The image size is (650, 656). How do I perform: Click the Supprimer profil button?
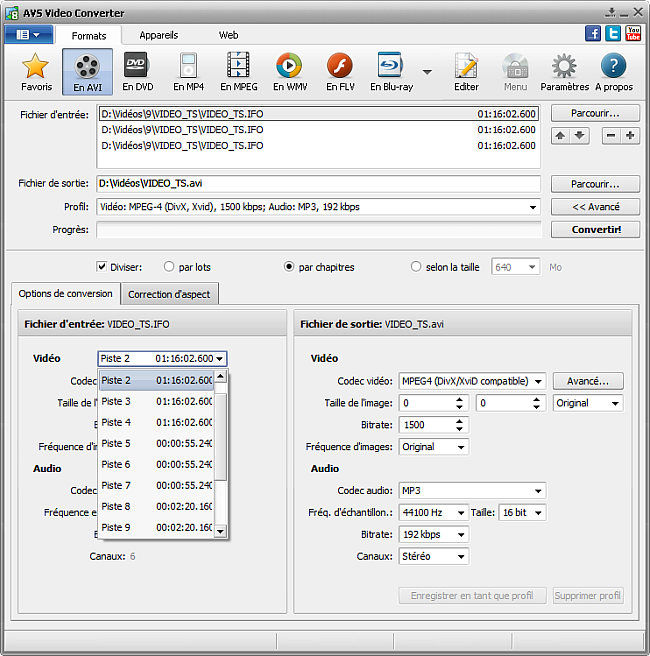tap(588, 596)
